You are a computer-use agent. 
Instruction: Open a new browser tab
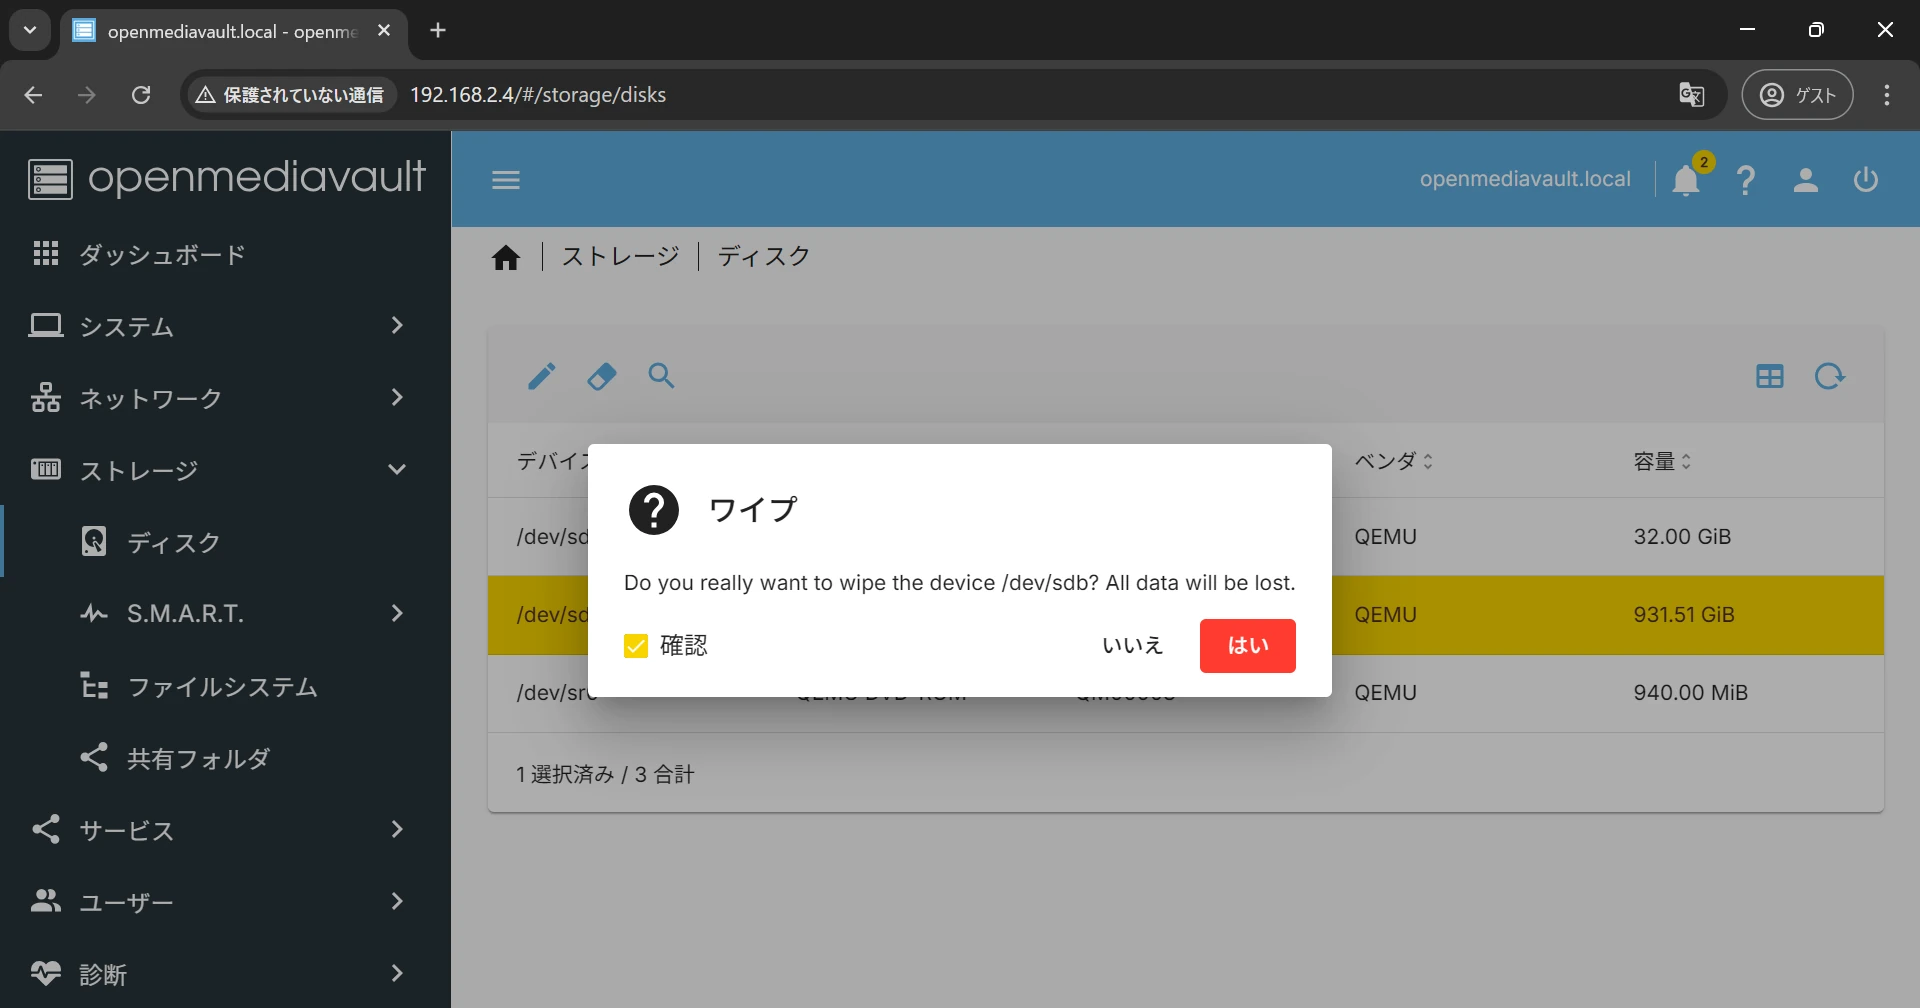click(x=438, y=30)
